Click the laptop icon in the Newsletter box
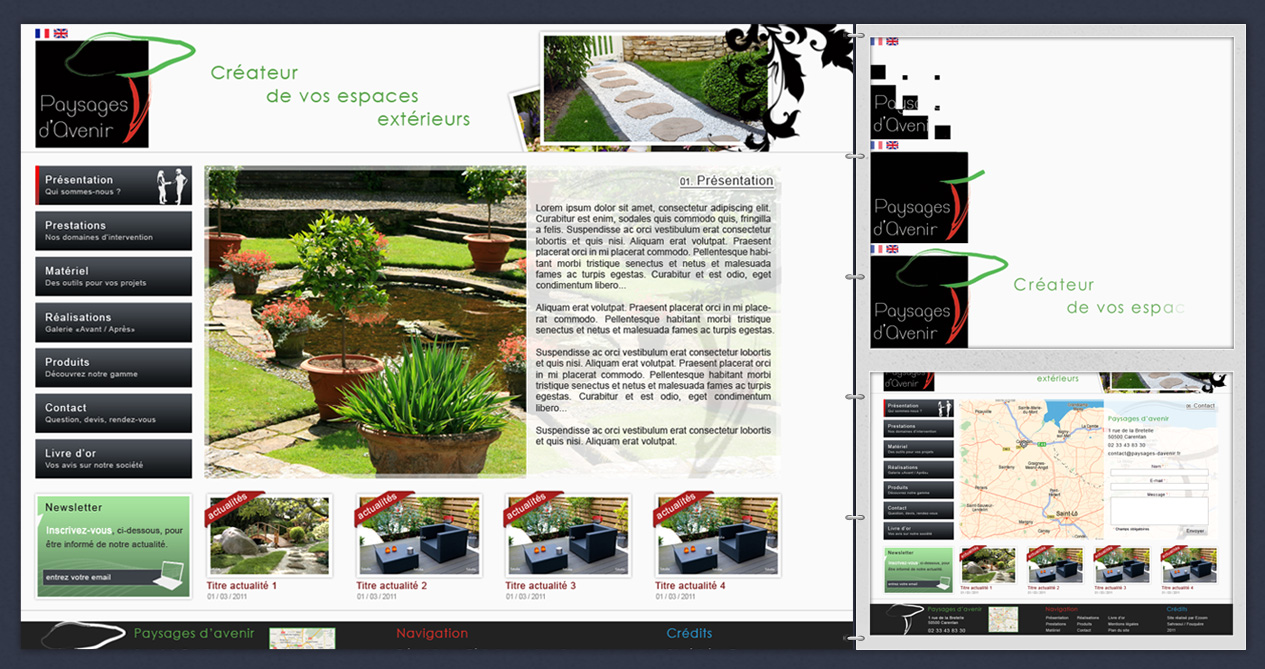This screenshot has width=1265, height=669. (169, 575)
